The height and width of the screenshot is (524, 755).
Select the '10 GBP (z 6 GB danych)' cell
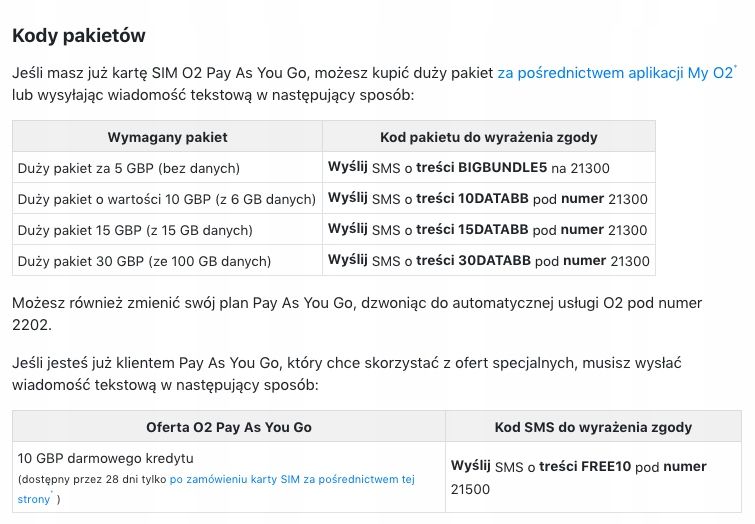(167, 199)
